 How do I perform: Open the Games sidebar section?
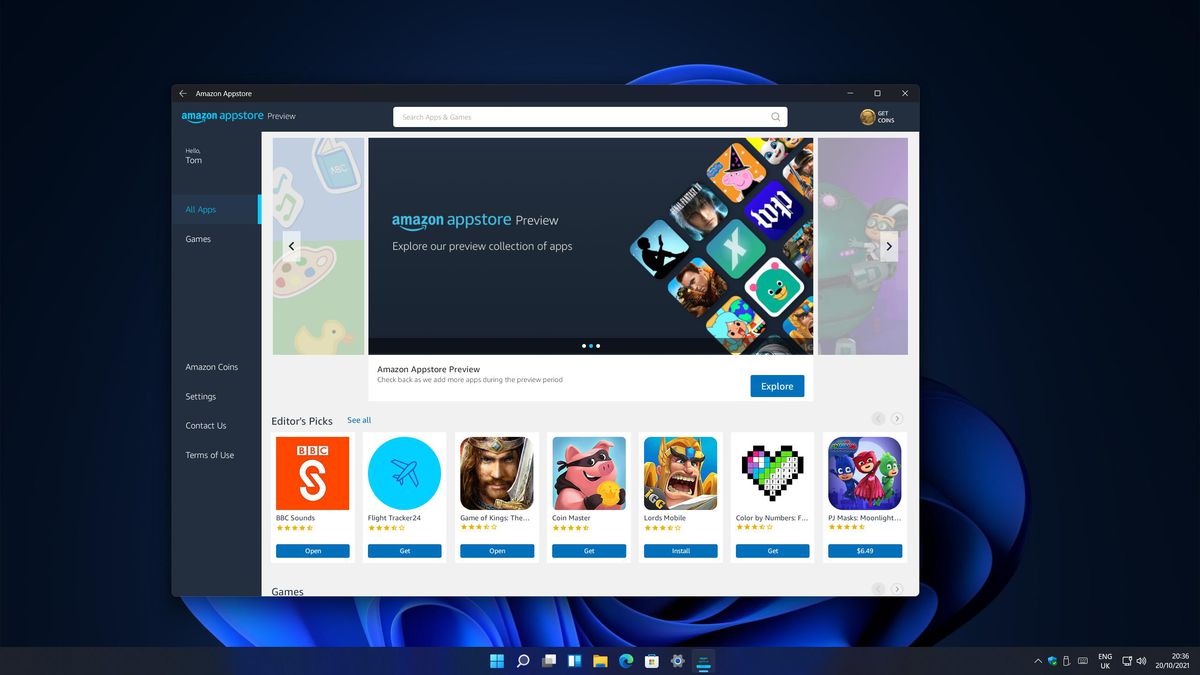tap(198, 239)
